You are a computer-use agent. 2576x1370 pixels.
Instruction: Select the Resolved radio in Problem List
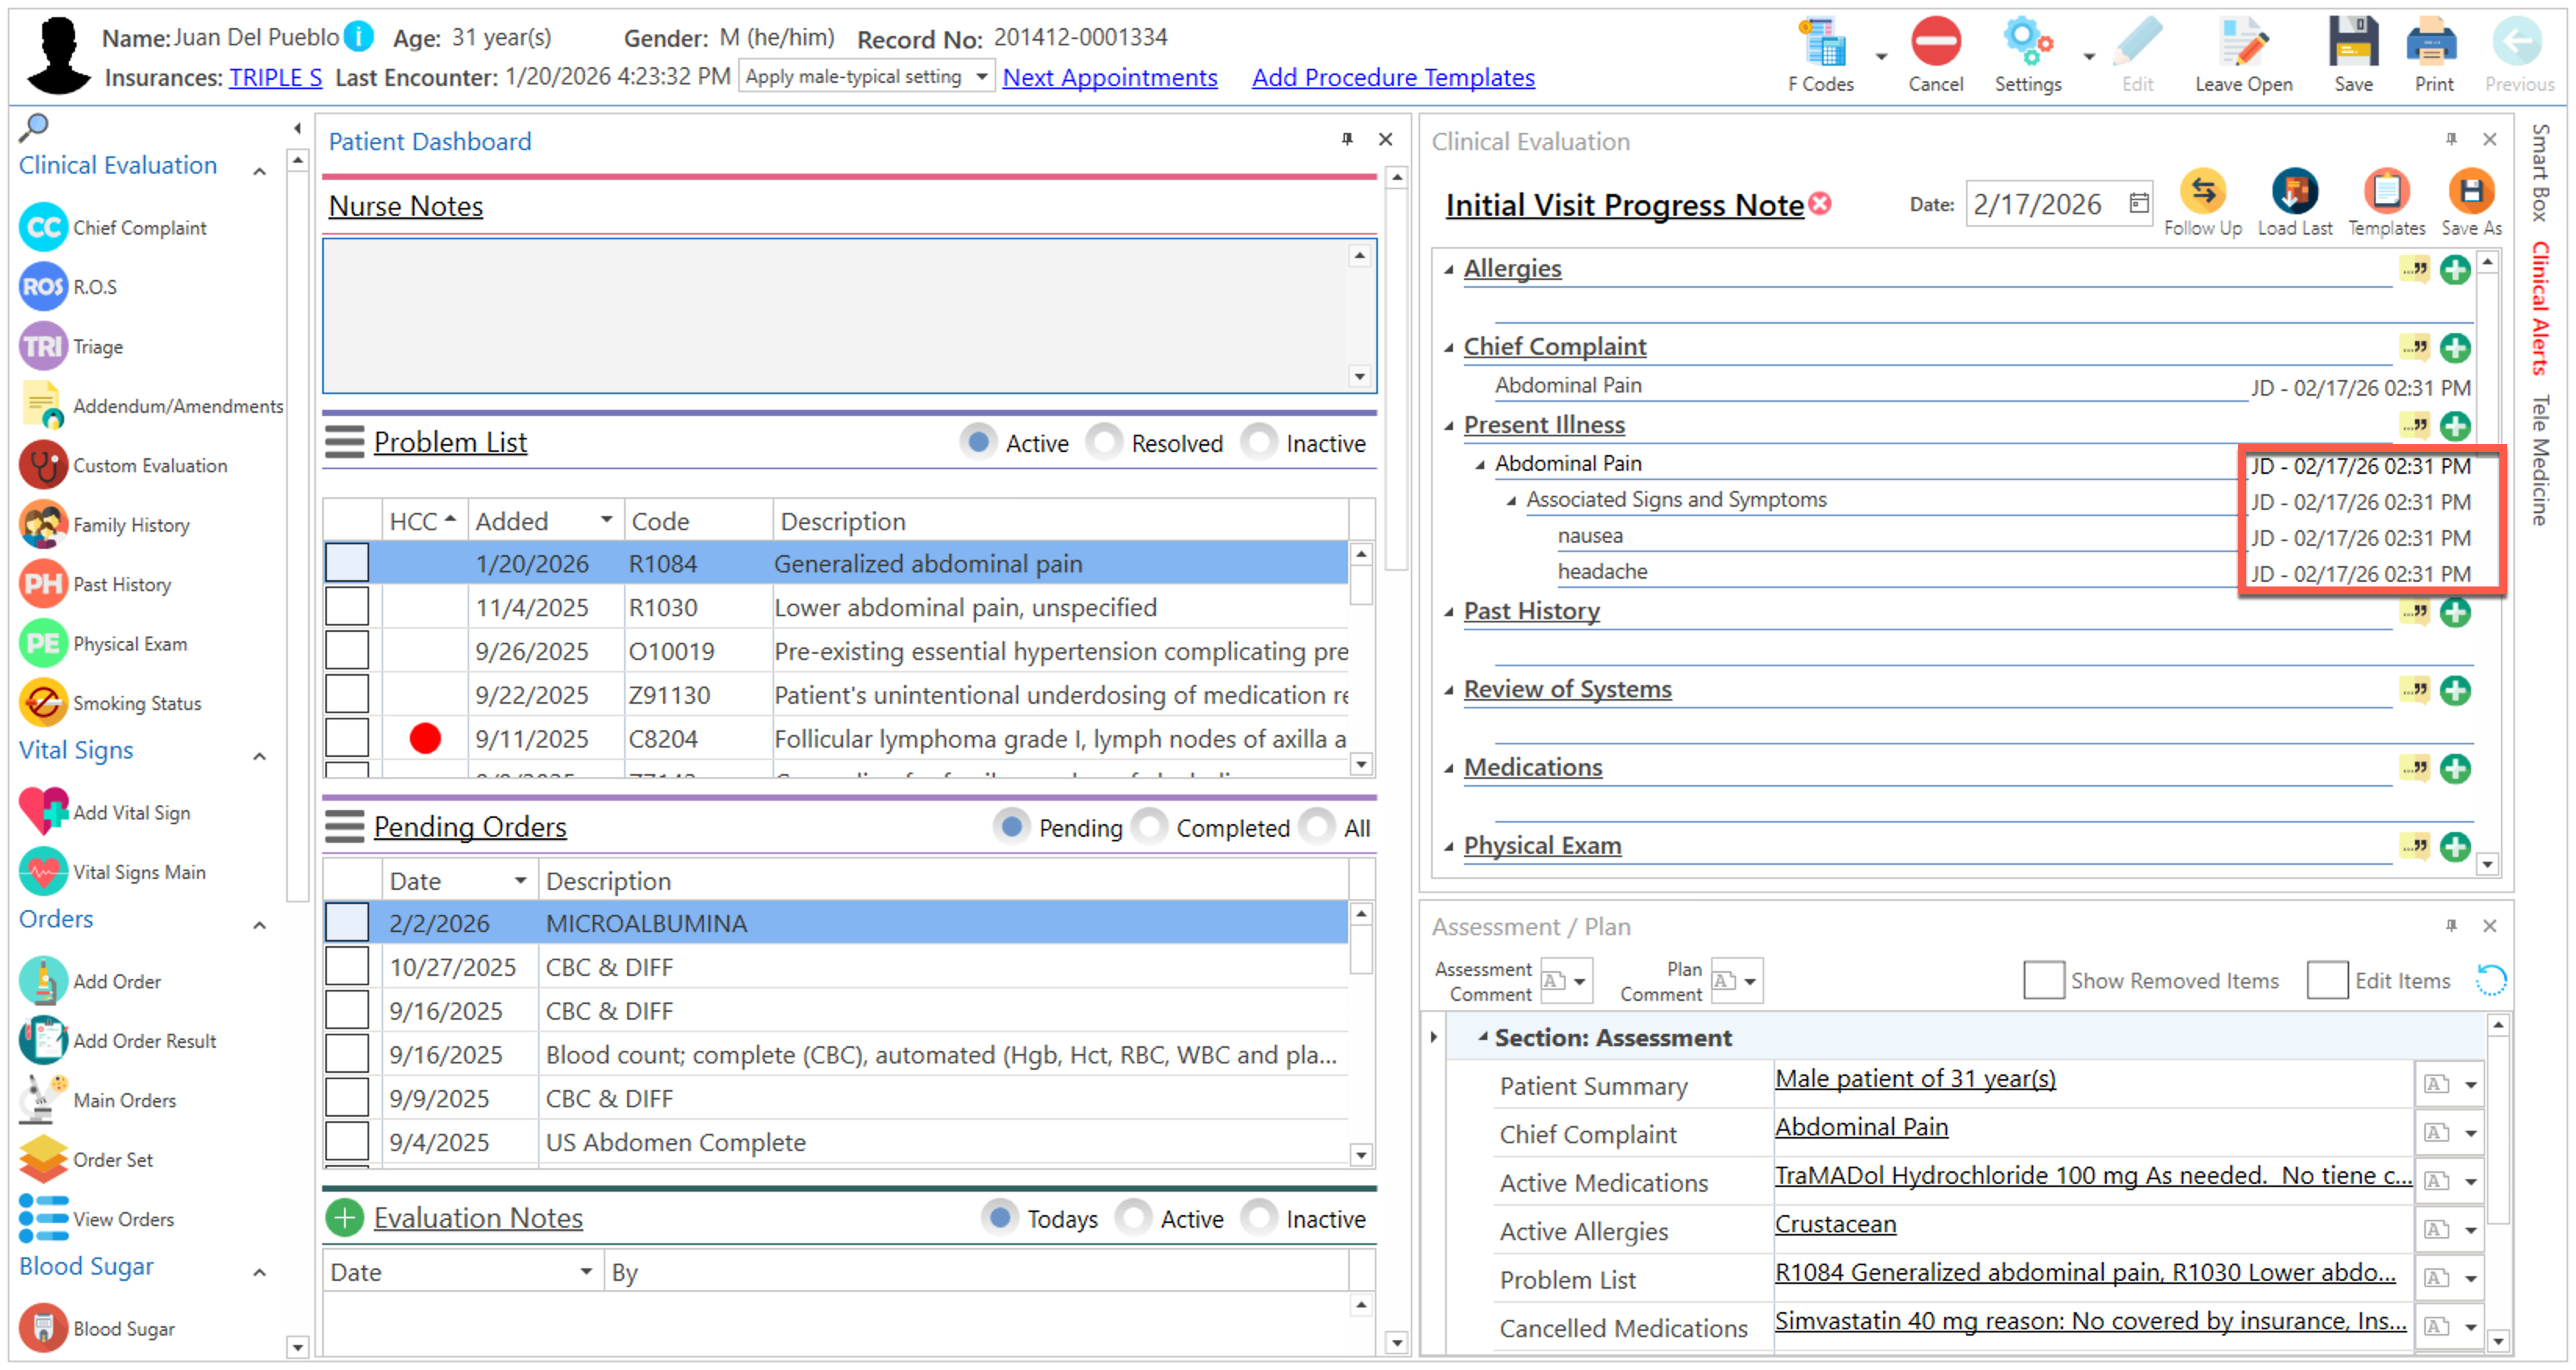1105,442
